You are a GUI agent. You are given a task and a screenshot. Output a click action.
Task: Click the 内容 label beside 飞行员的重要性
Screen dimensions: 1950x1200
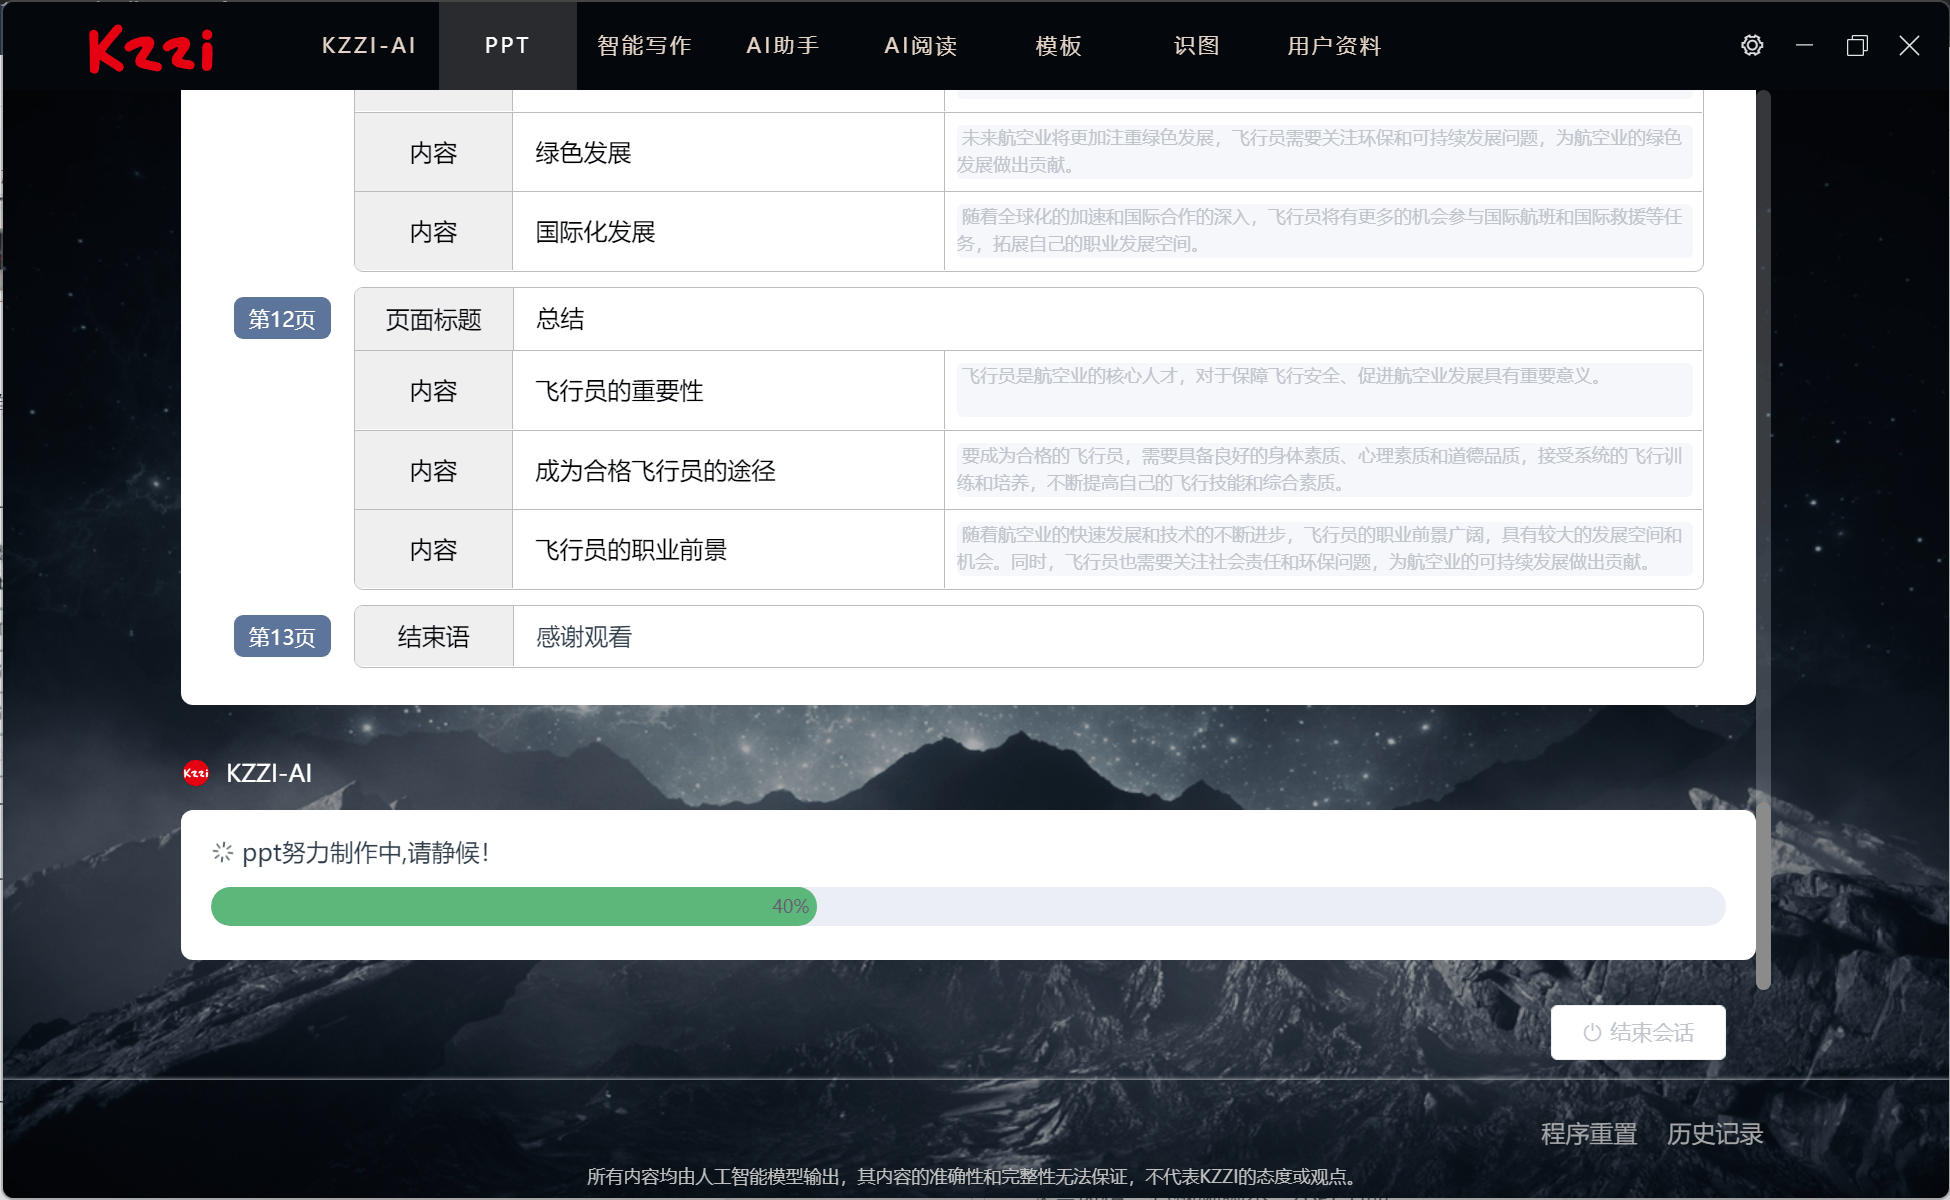point(434,390)
